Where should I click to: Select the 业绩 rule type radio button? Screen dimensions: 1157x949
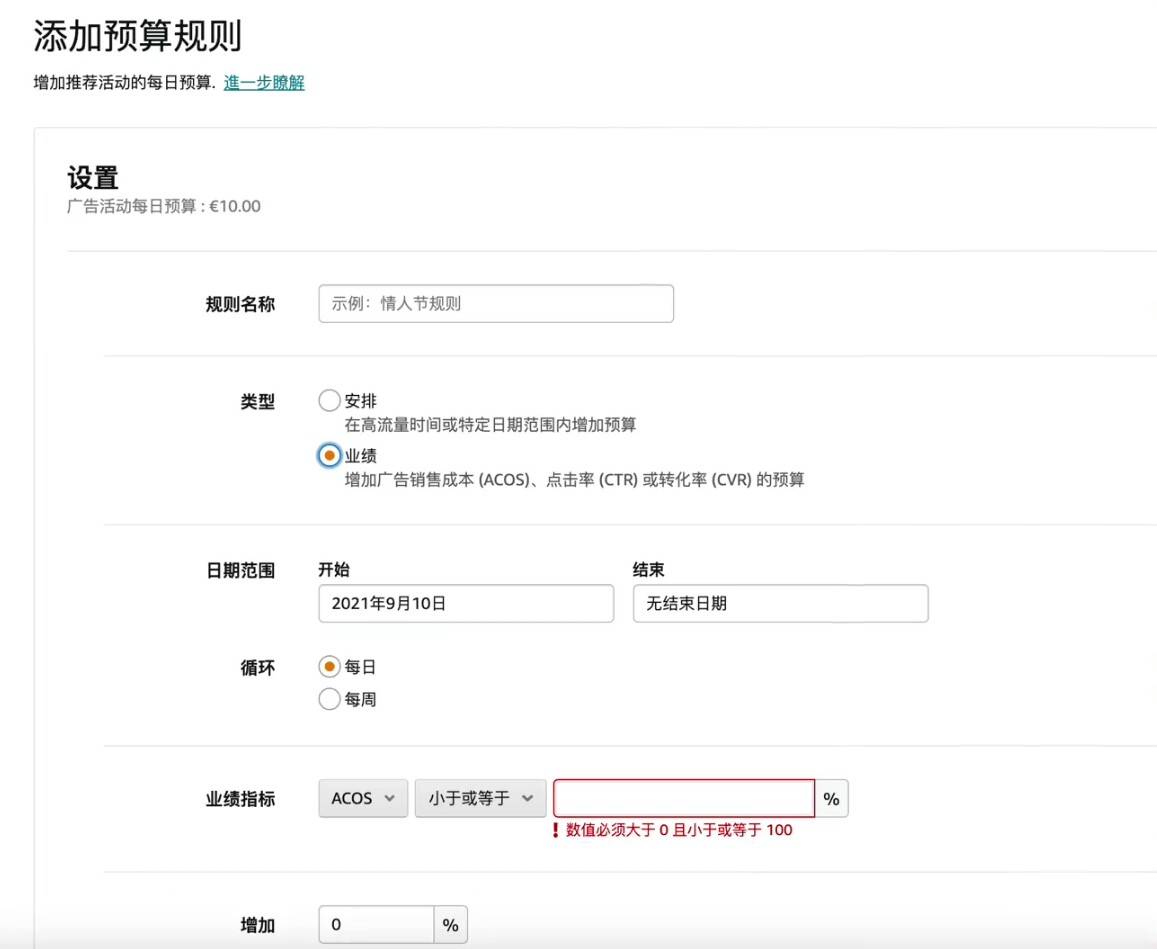(x=329, y=454)
